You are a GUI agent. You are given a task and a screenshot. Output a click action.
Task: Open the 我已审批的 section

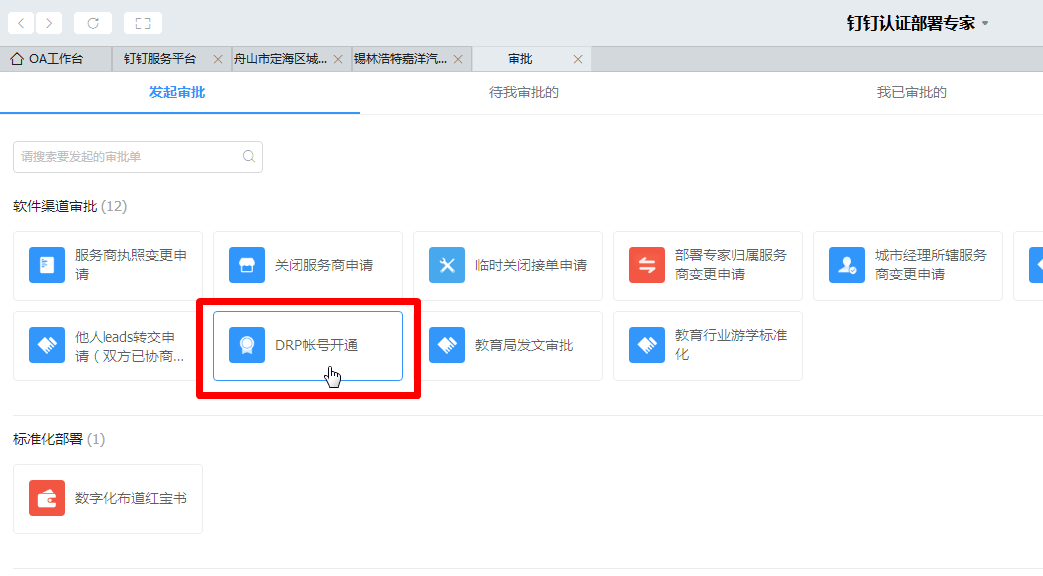[x=911, y=92]
